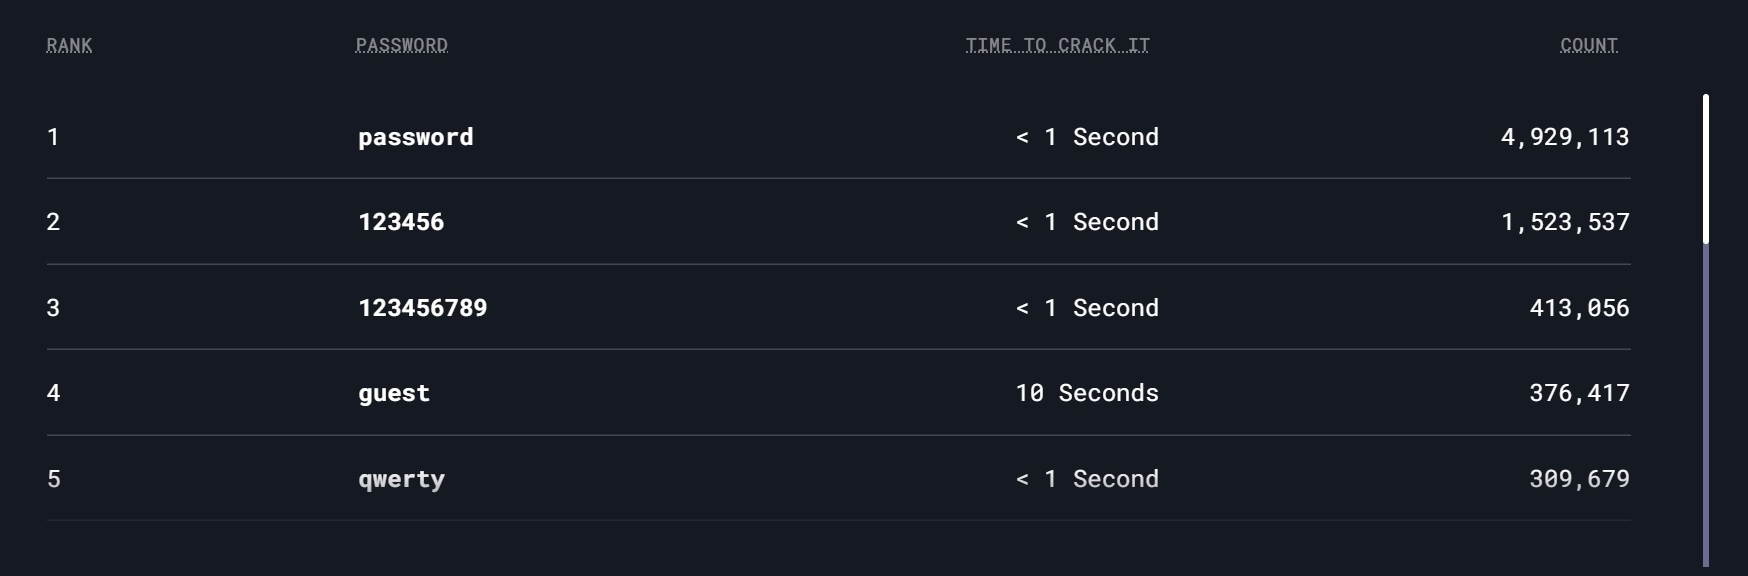Click the count value 4,929,113

pos(1564,137)
